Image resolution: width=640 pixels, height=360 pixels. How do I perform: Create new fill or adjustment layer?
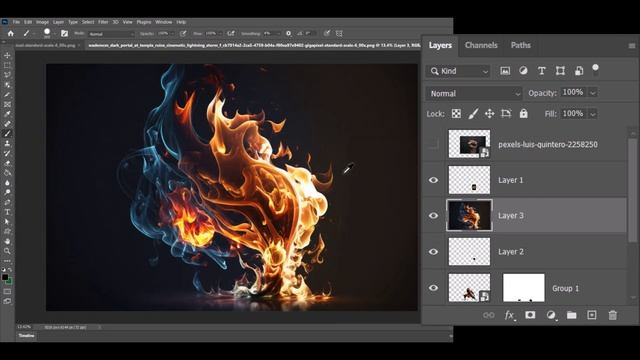click(x=551, y=315)
